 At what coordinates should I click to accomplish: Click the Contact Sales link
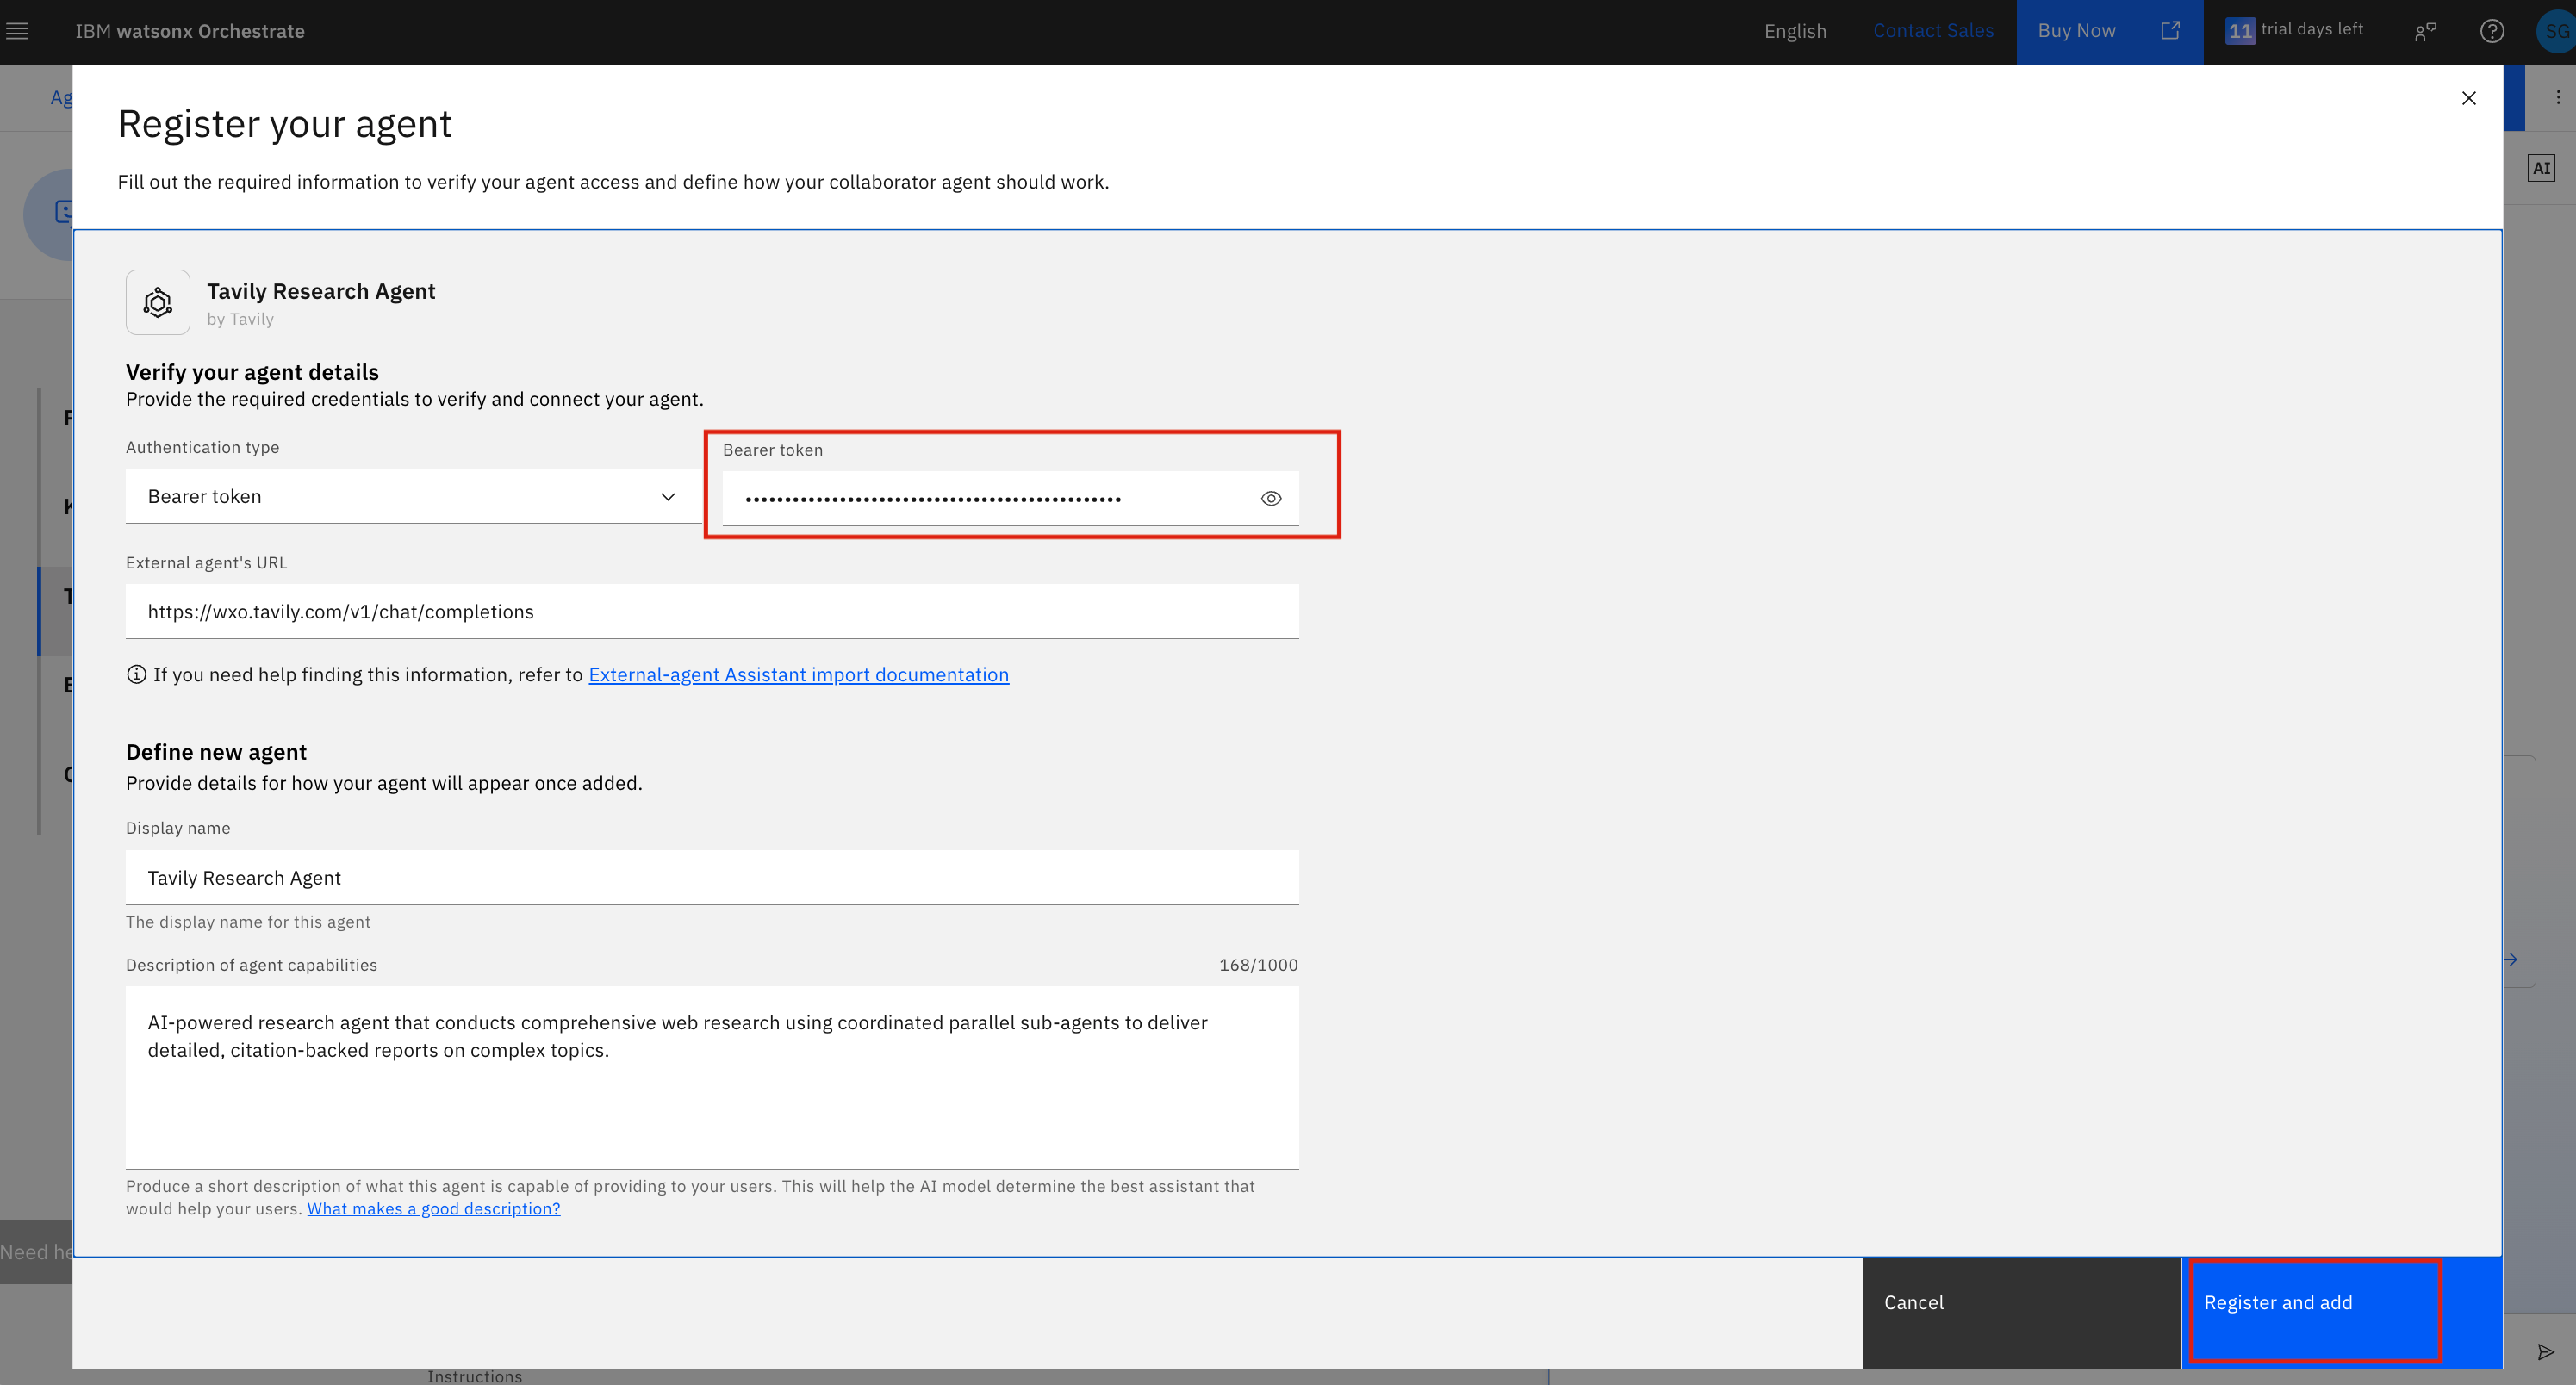click(1932, 31)
